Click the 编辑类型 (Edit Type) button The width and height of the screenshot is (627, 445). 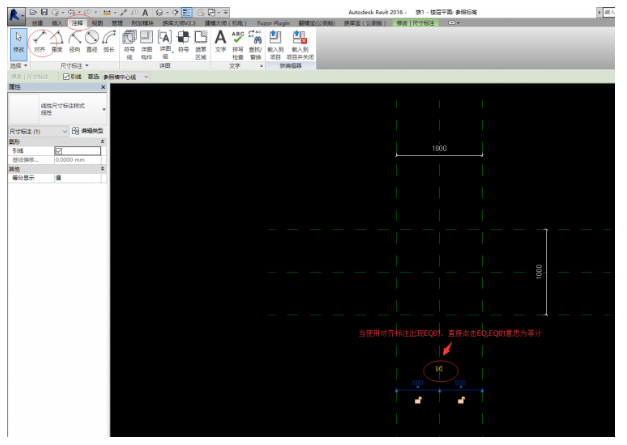pos(88,131)
